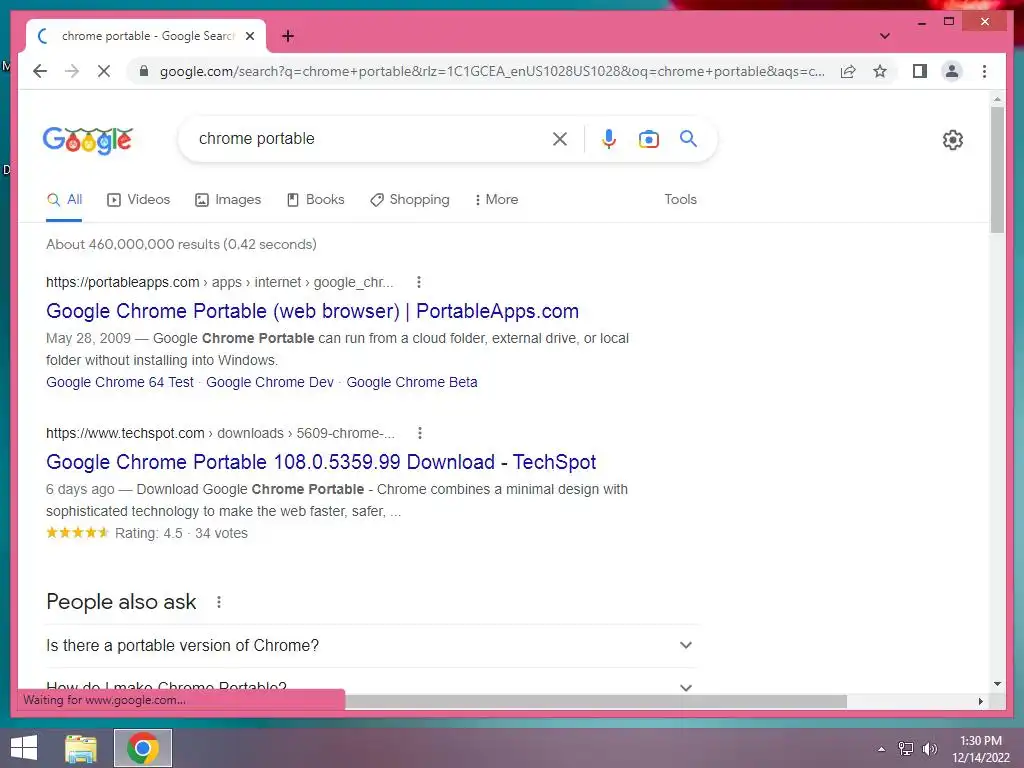Clear the search box text with X
This screenshot has height=768, width=1024.
560,138
